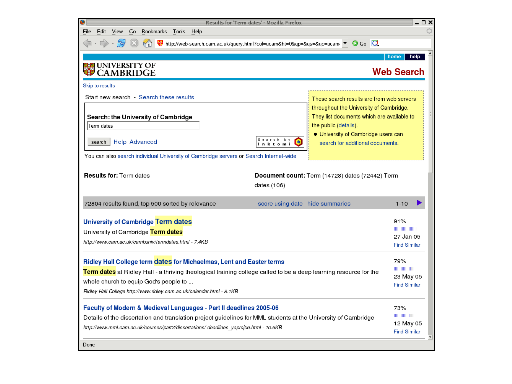Click the Search Internet-wide link
This screenshot has height=384, width=512.
271,156
